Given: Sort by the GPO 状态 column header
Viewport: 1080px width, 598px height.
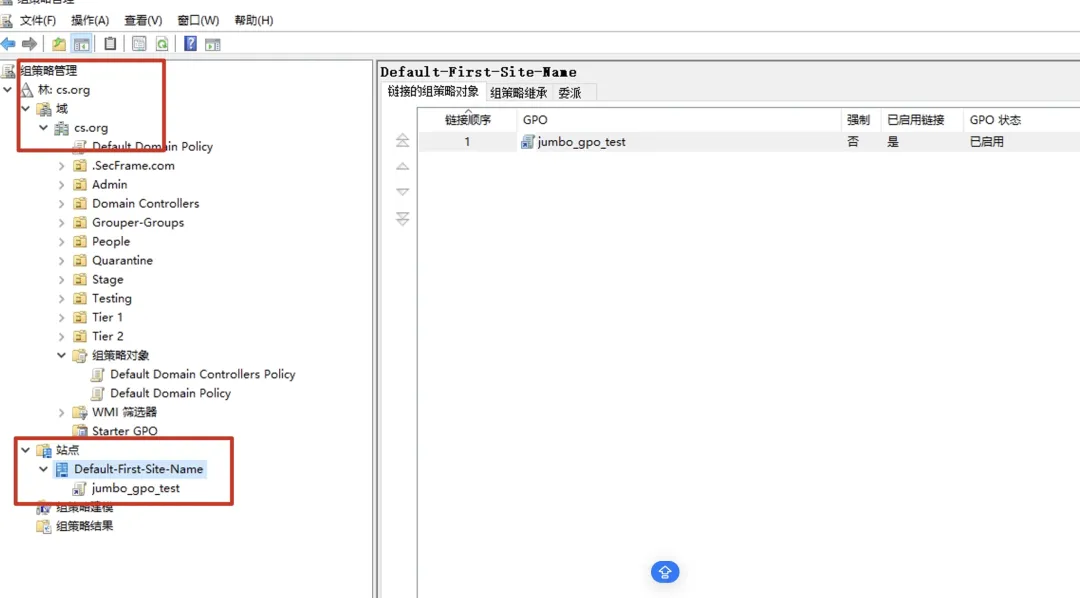Looking at the screenshot, I should point(1021,120).
